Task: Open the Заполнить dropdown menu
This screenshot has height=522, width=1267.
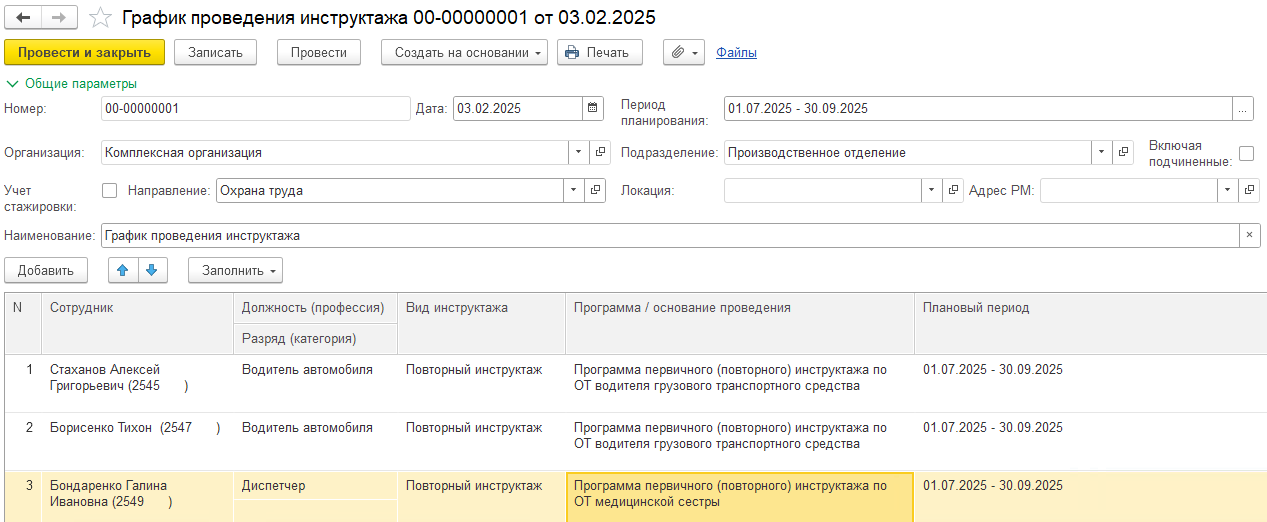Action: pyautogui.click(x=235, y=270)
